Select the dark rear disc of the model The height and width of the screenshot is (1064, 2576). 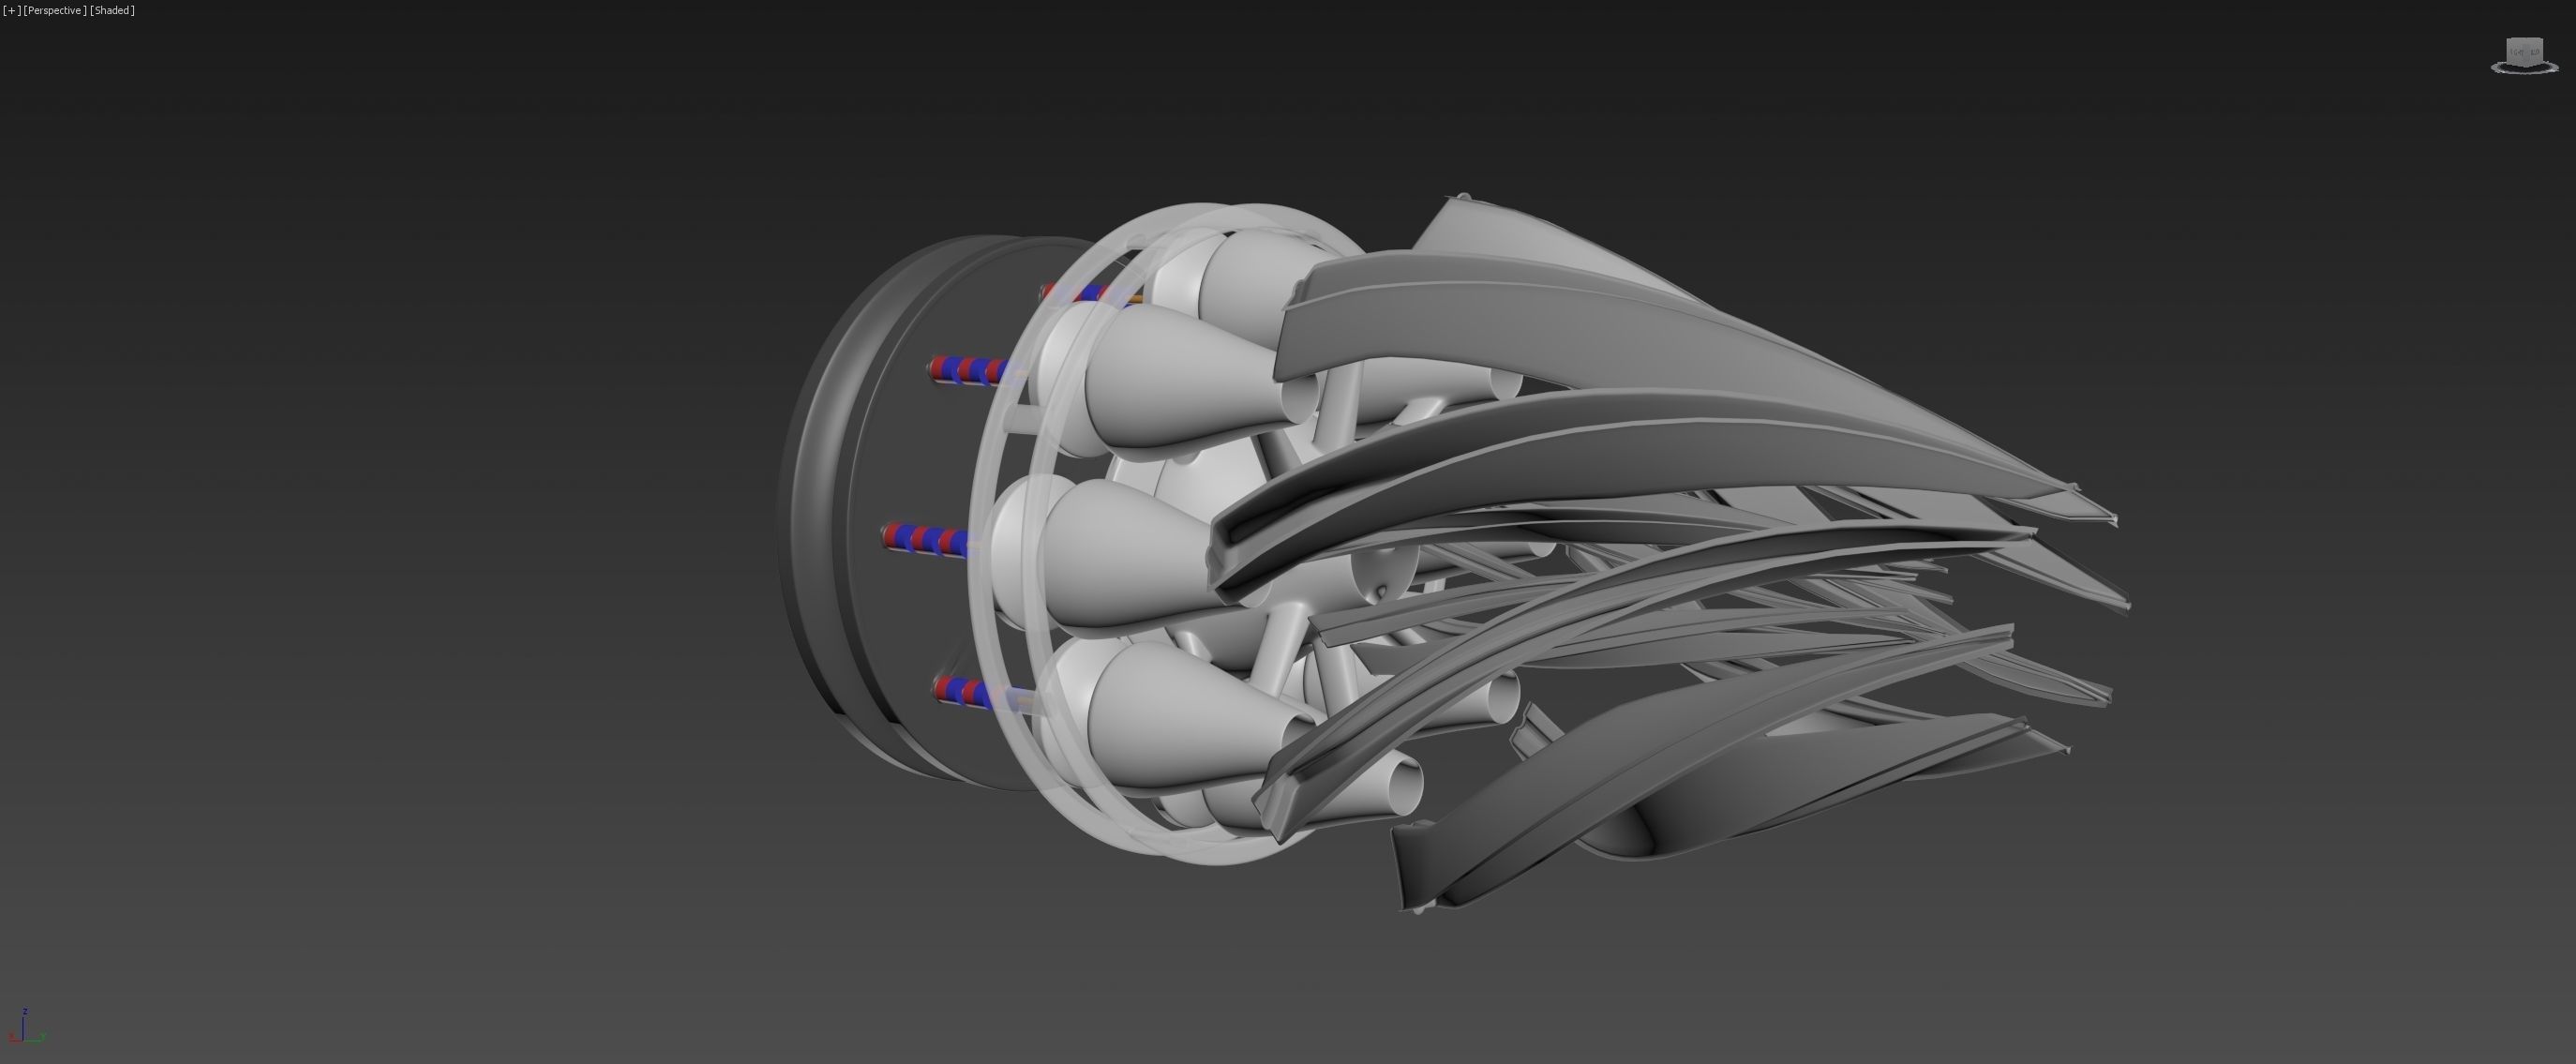(880, 460)
